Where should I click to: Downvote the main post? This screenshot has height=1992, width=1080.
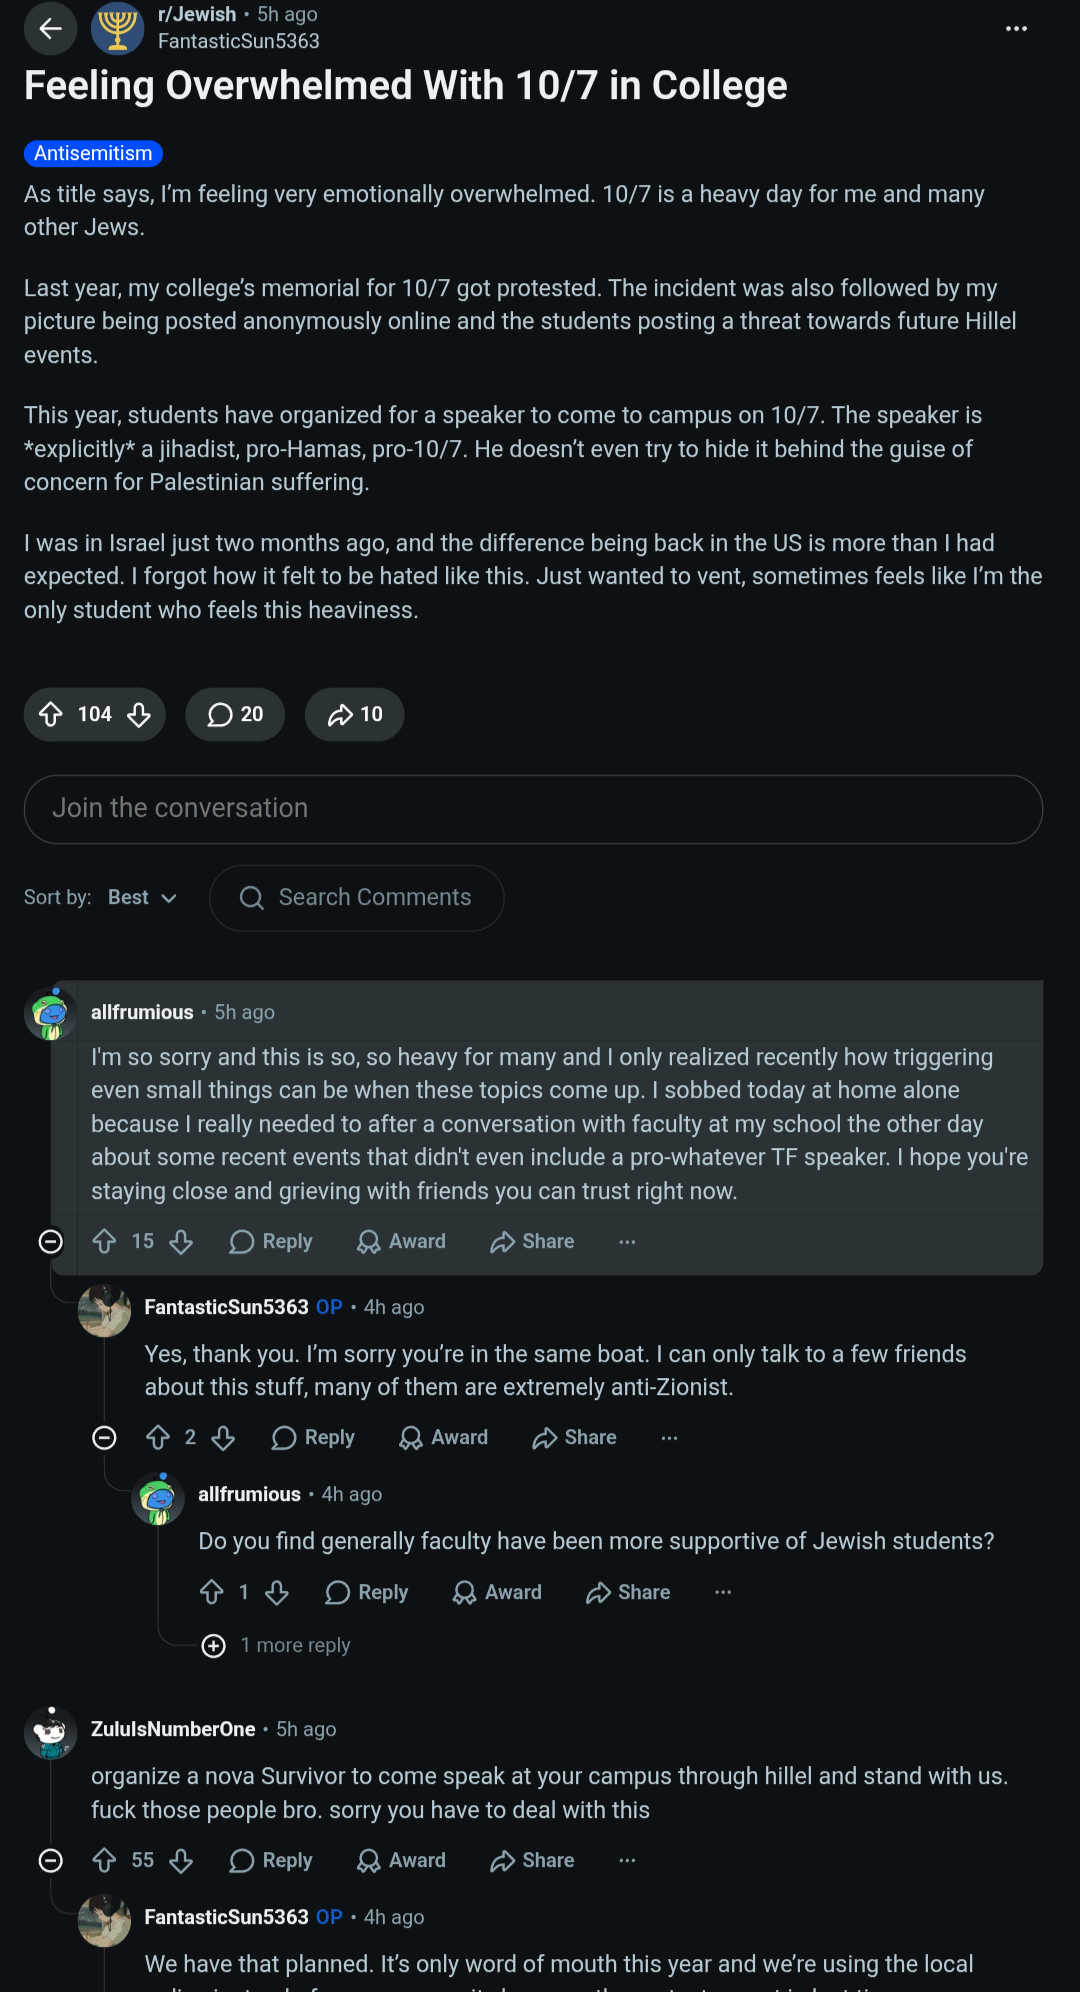[139, 714]
